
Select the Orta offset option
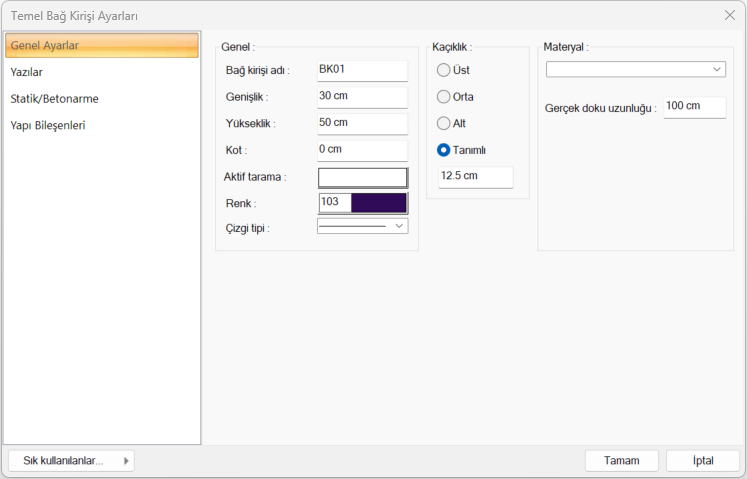coord(444,97)
